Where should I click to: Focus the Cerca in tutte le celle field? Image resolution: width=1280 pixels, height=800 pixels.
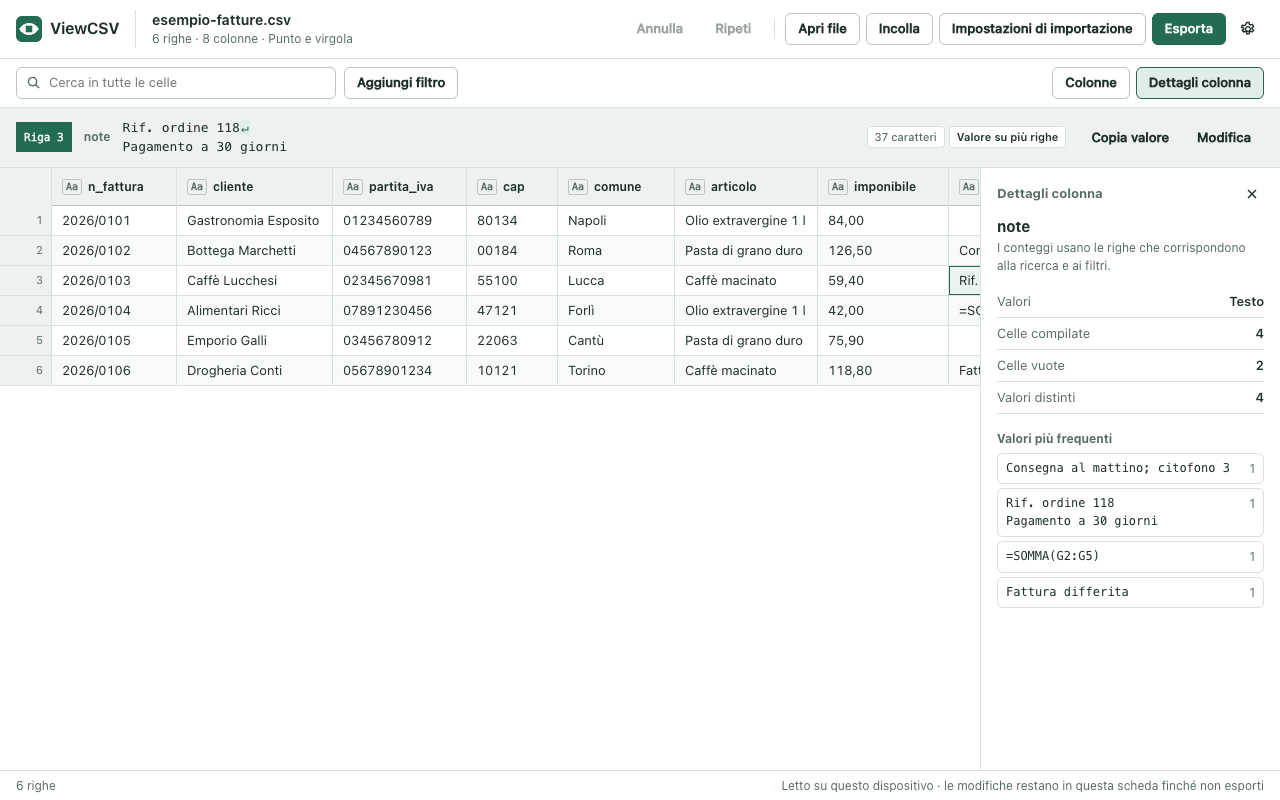pyautogui.click(x=176, y=83)
